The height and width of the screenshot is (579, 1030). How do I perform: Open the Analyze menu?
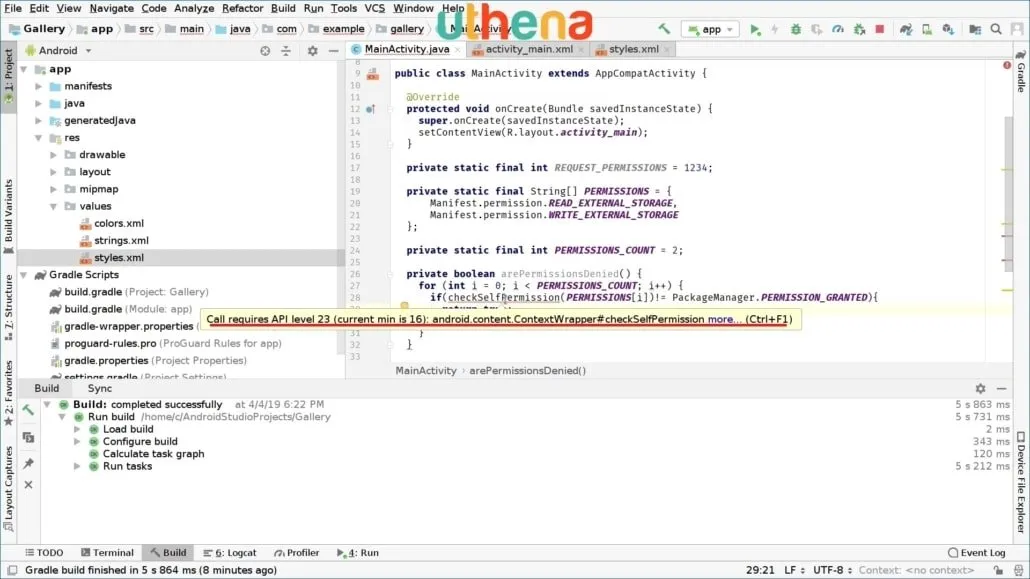tap(194, 9)
